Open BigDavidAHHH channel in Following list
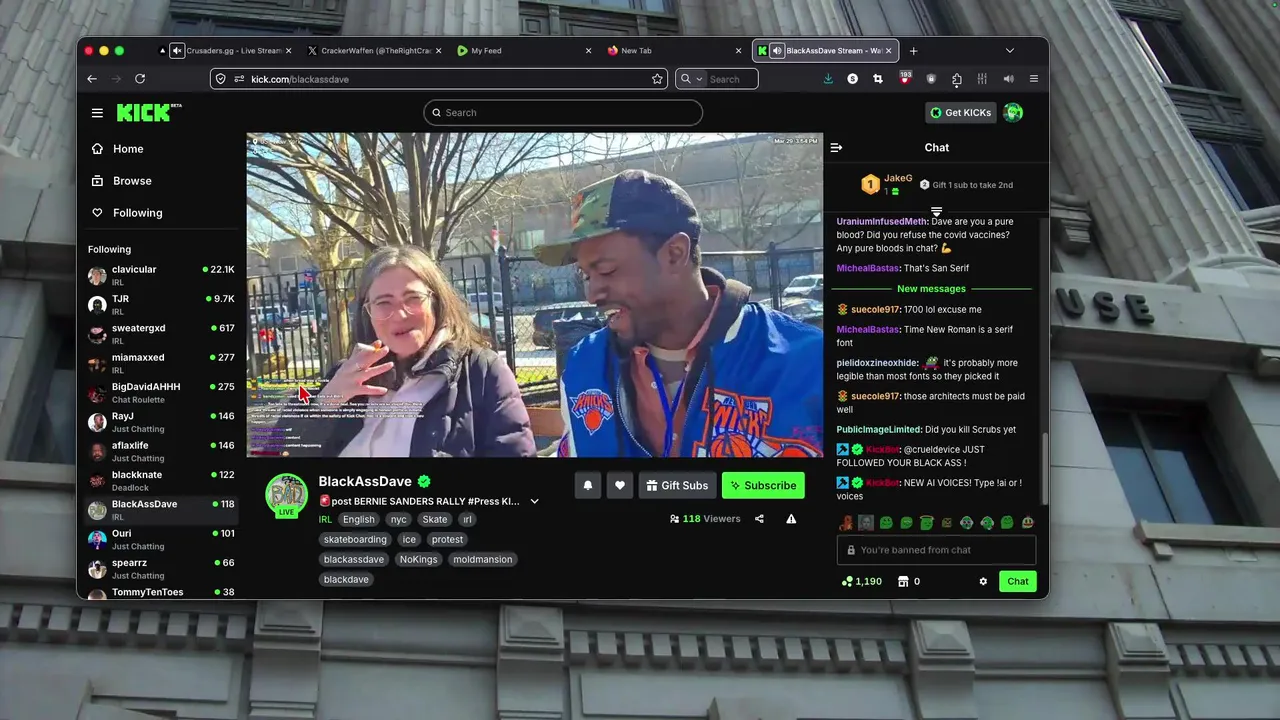This screenshot has width=1280, height=720. pos(161,393)
